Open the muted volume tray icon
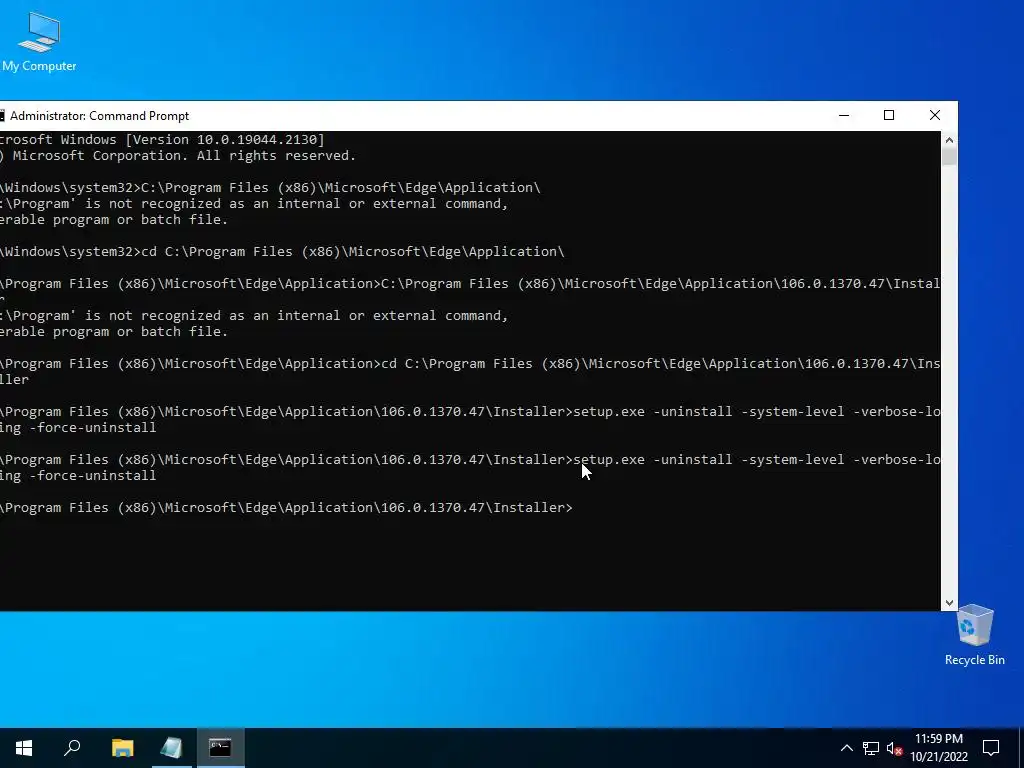1024x768 pixels. 895,748
